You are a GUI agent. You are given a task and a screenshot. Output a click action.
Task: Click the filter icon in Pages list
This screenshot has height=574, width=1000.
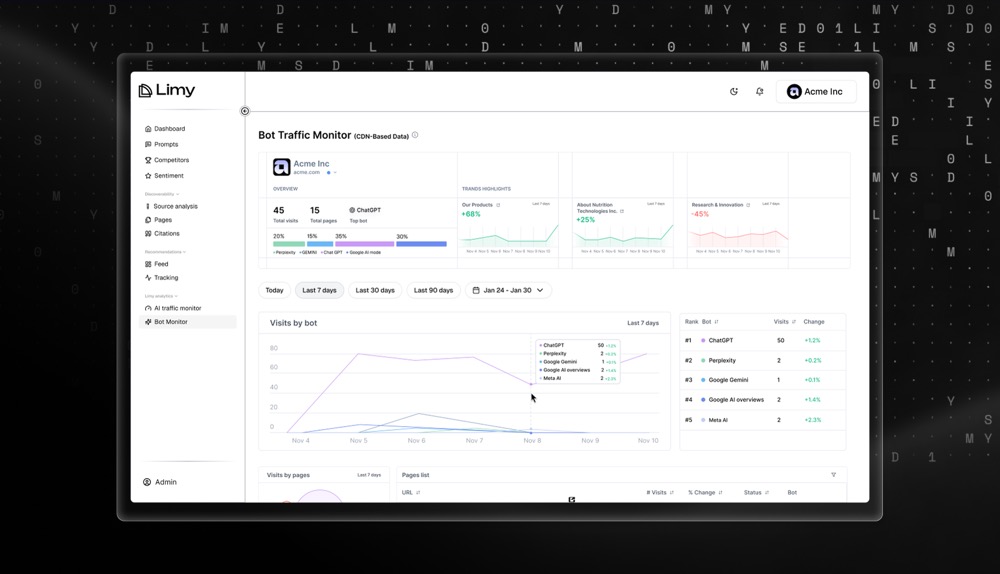point(833,475)
